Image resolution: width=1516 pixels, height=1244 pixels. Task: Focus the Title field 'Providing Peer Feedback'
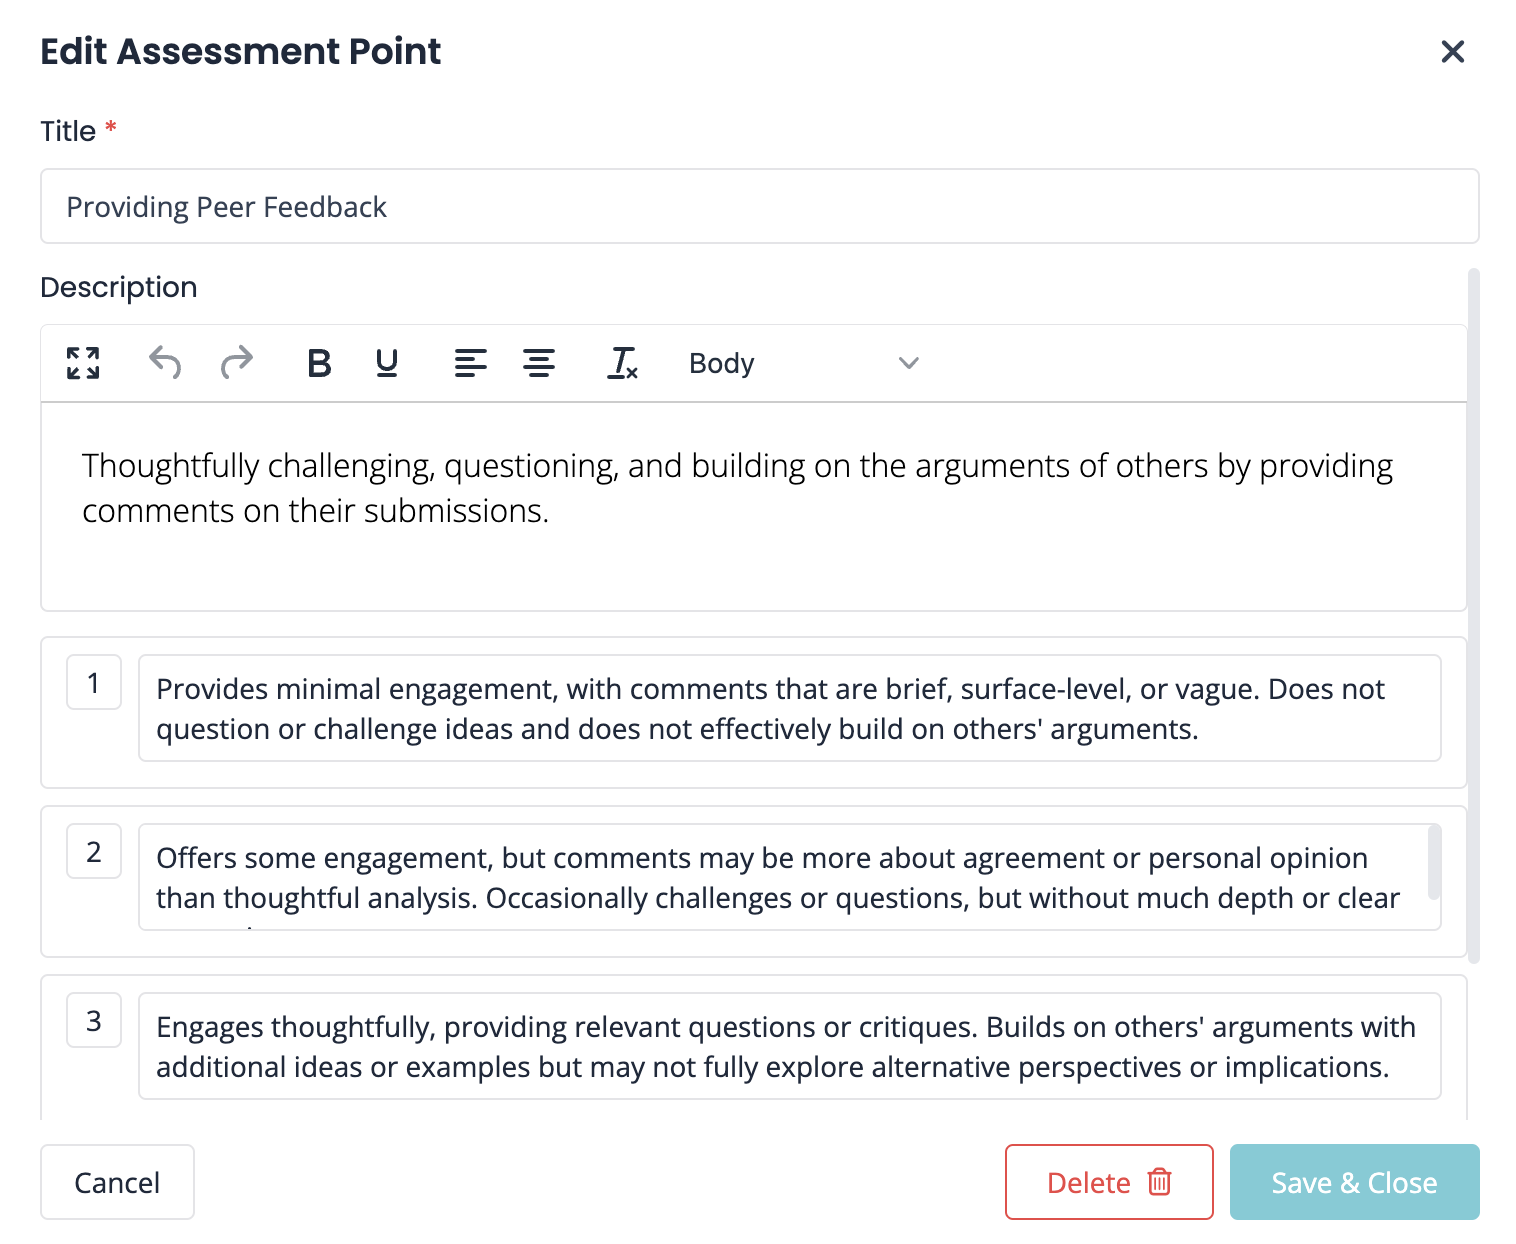pyautogui.click(x=759, y=207)
